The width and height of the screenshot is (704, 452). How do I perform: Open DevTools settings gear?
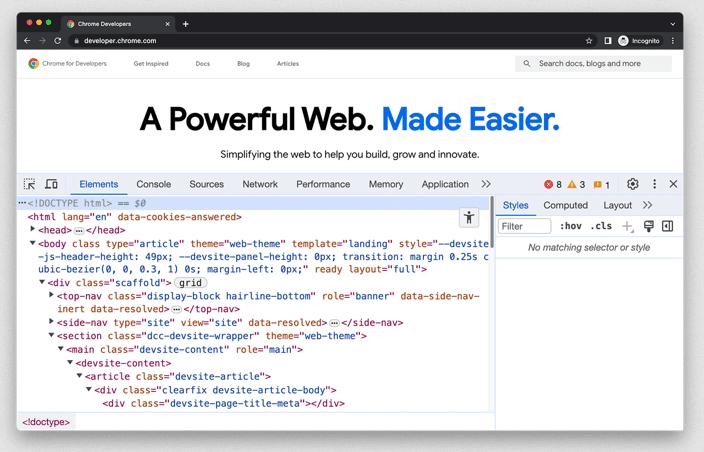(632, 184)
